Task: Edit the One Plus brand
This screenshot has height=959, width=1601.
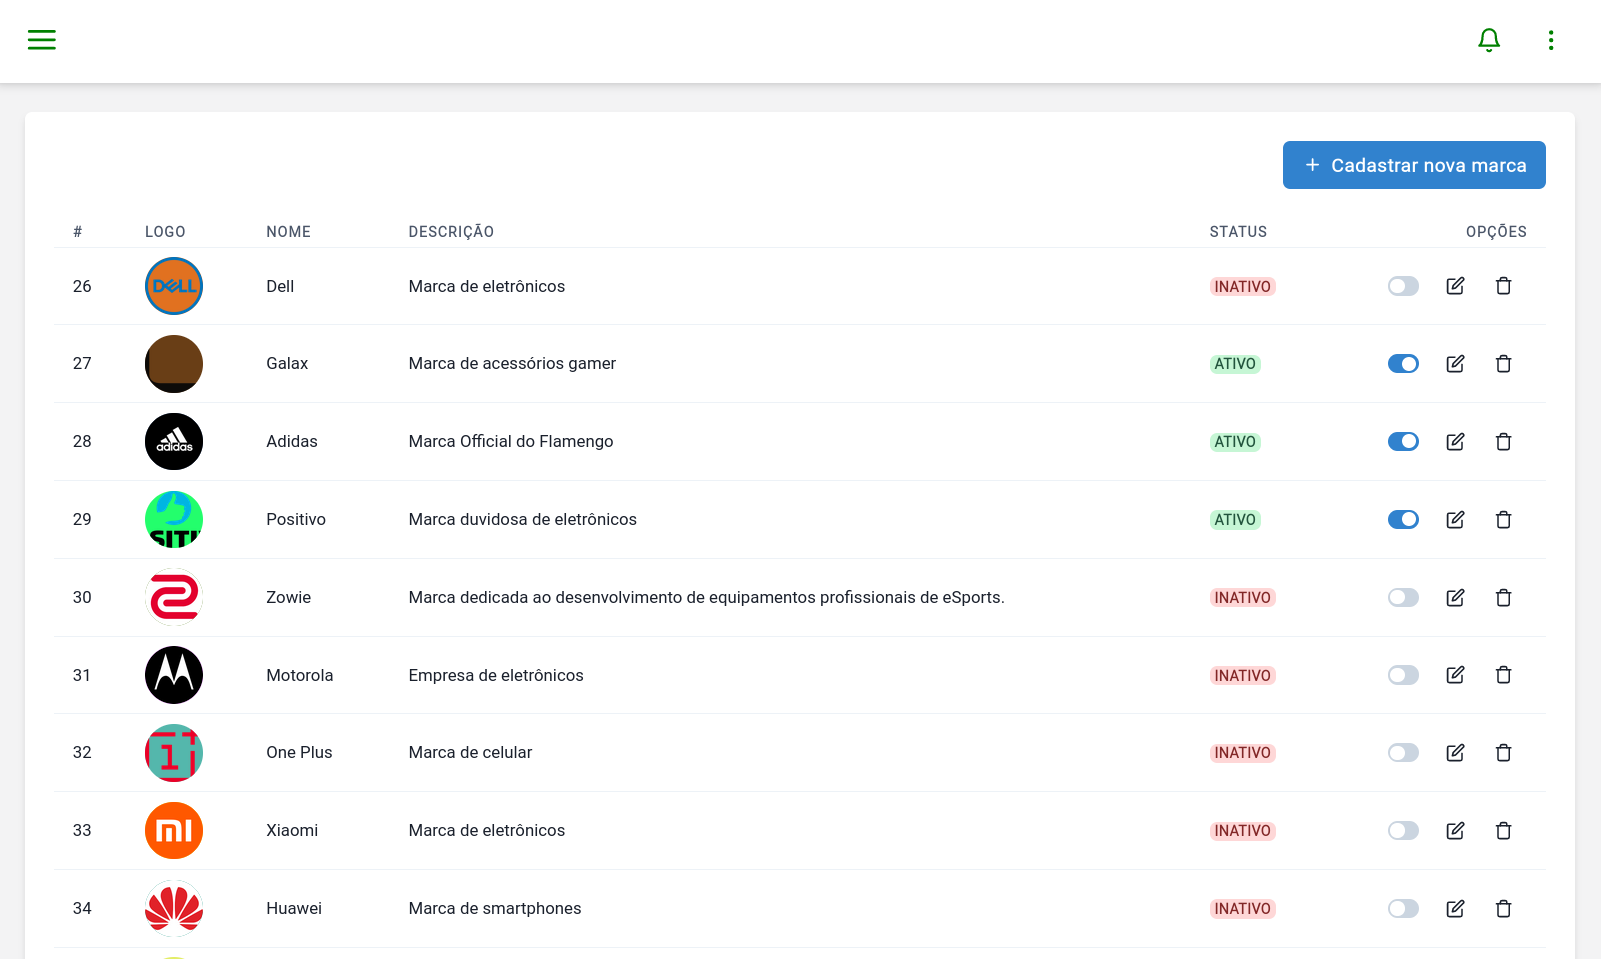Action: pos(1455,753)
